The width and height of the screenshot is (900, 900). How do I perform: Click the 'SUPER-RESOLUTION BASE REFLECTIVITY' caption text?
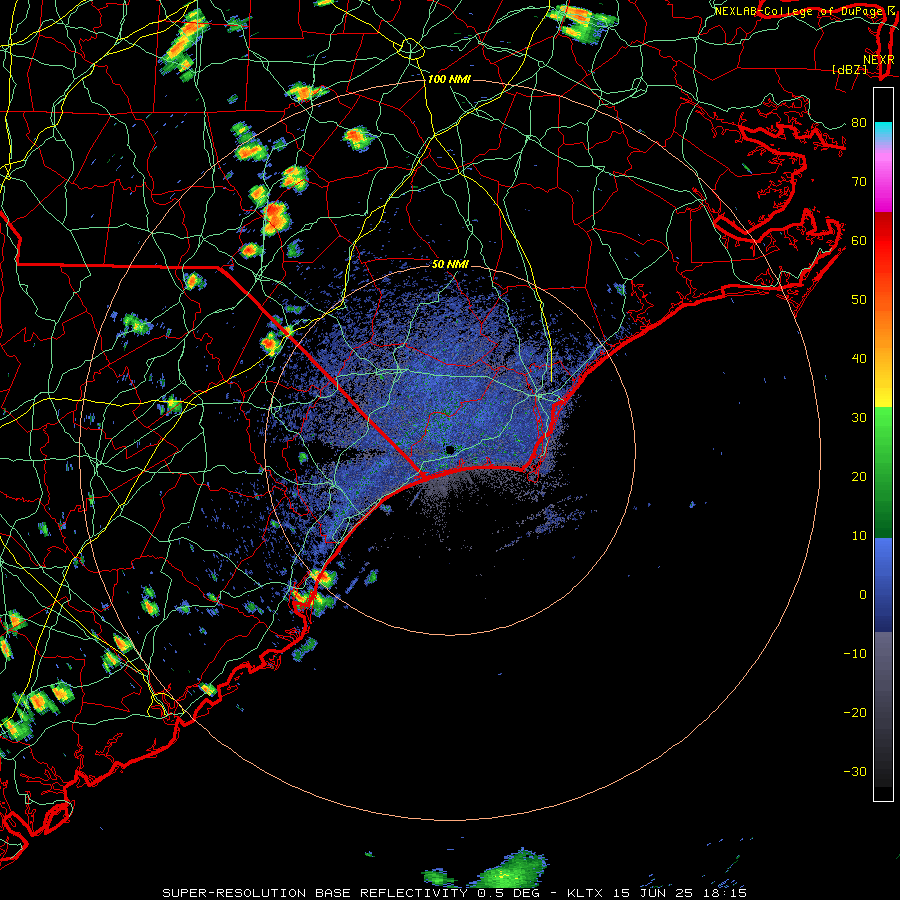pos(315,893)
